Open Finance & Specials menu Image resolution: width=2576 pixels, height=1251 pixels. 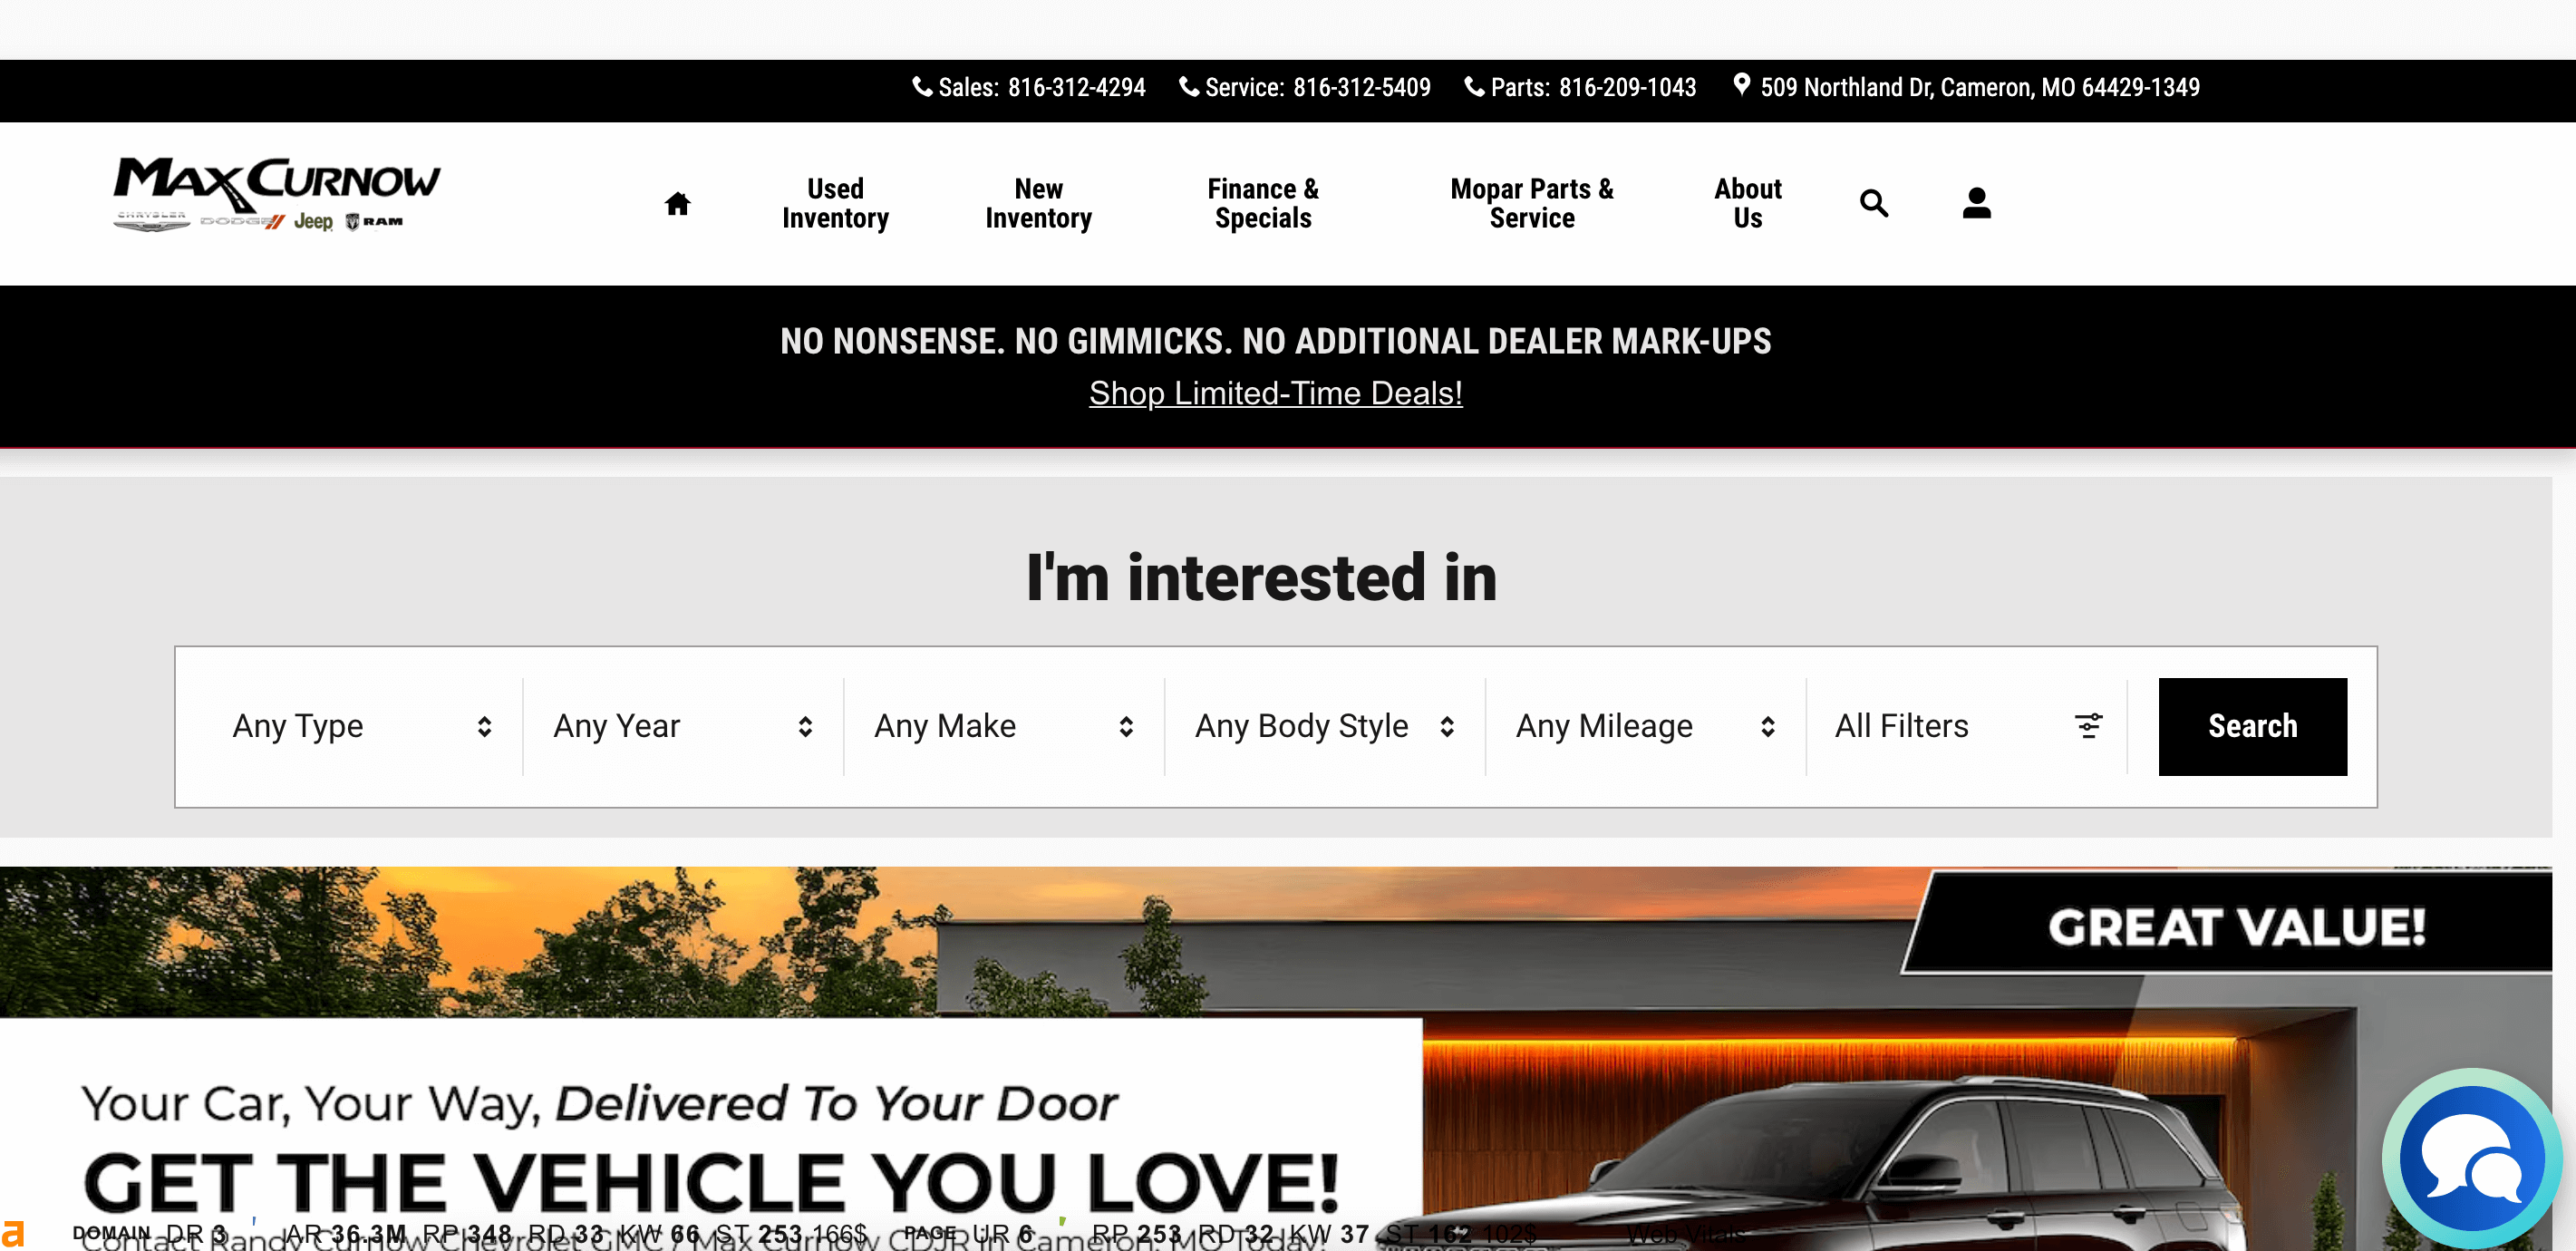(1262, 203)
